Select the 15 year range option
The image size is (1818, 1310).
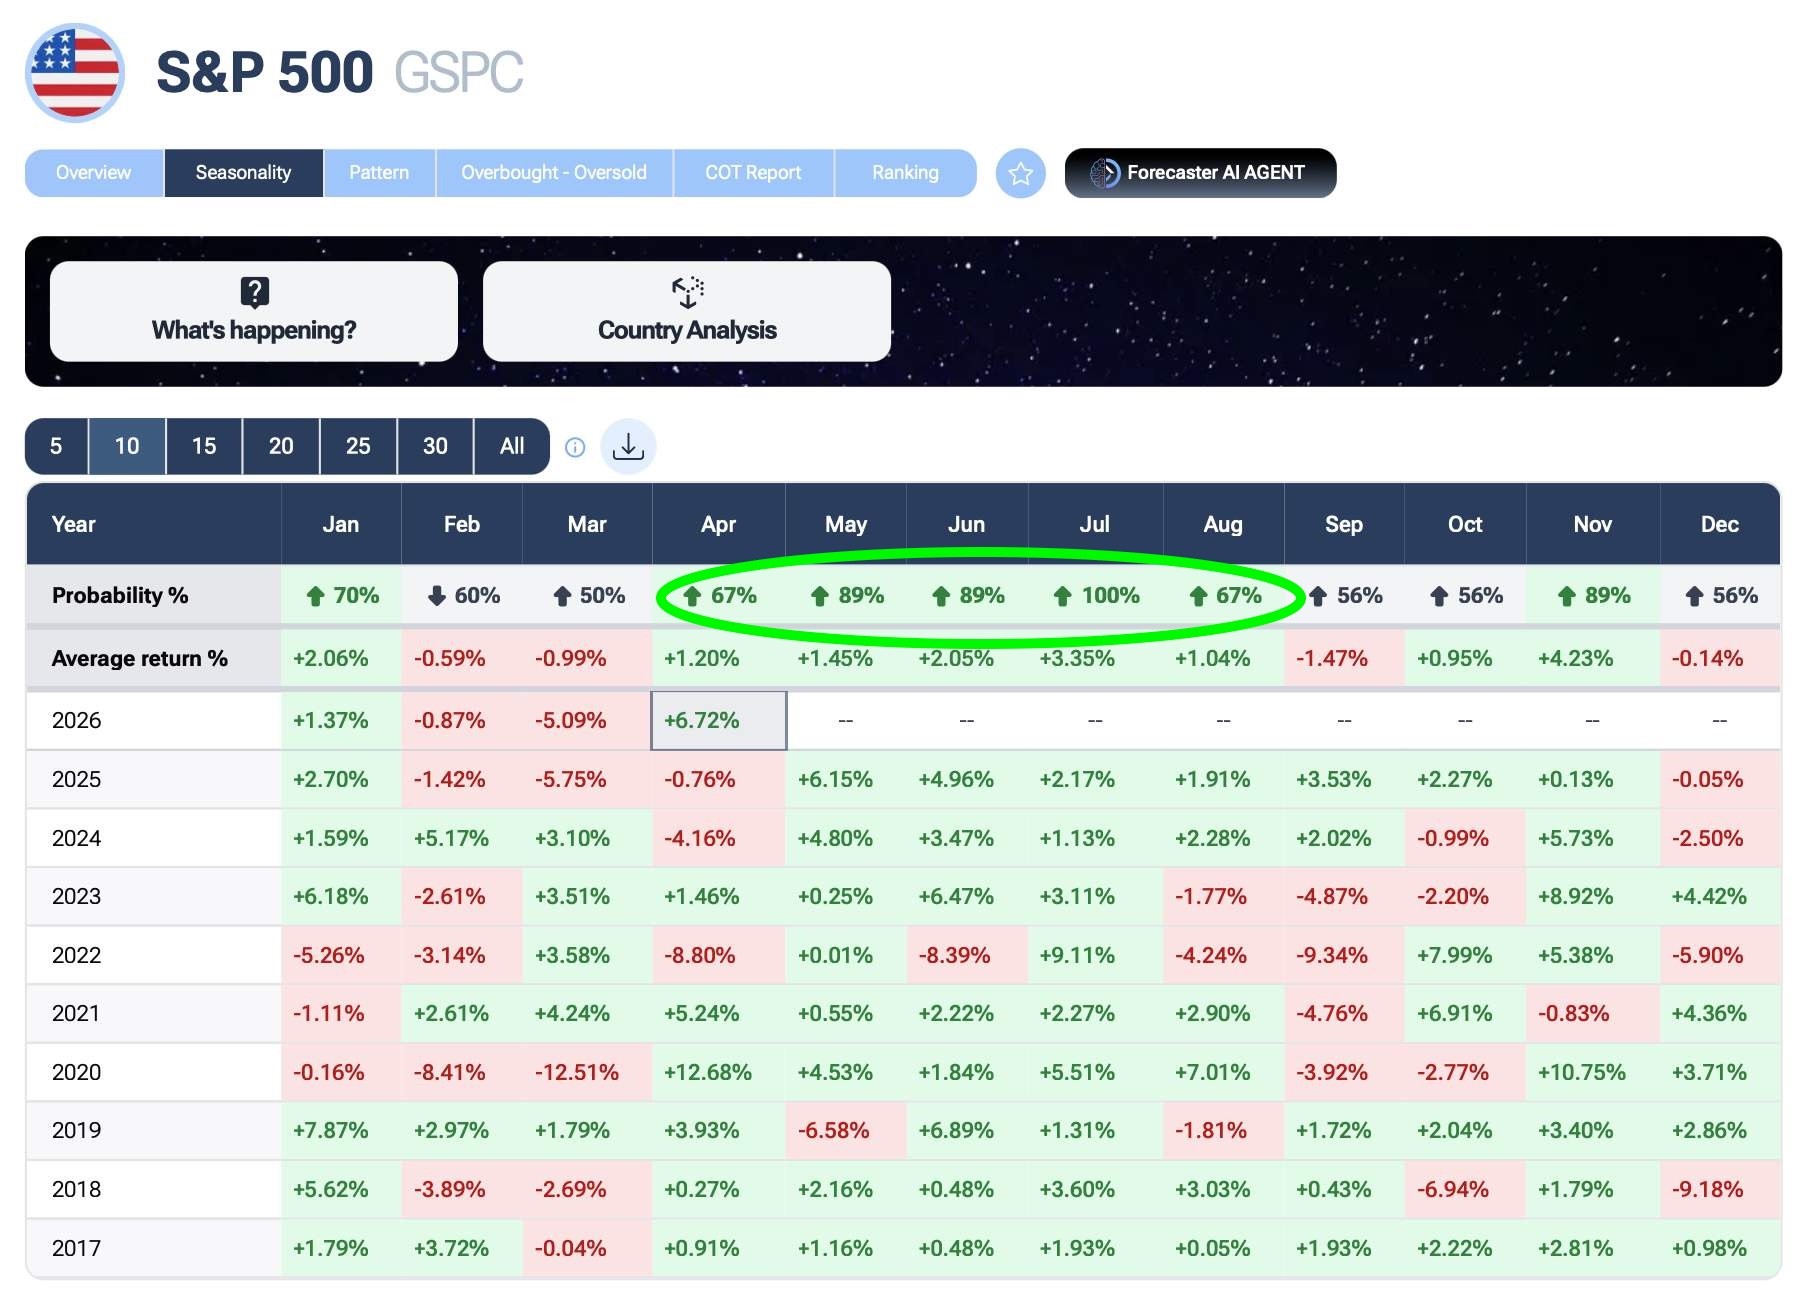point(204,446)
